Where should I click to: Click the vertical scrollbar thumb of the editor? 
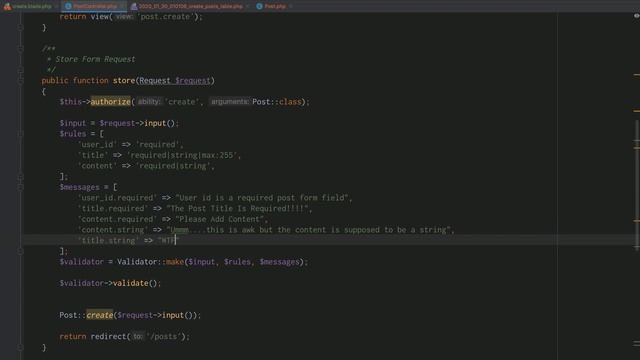coord(637,184)
